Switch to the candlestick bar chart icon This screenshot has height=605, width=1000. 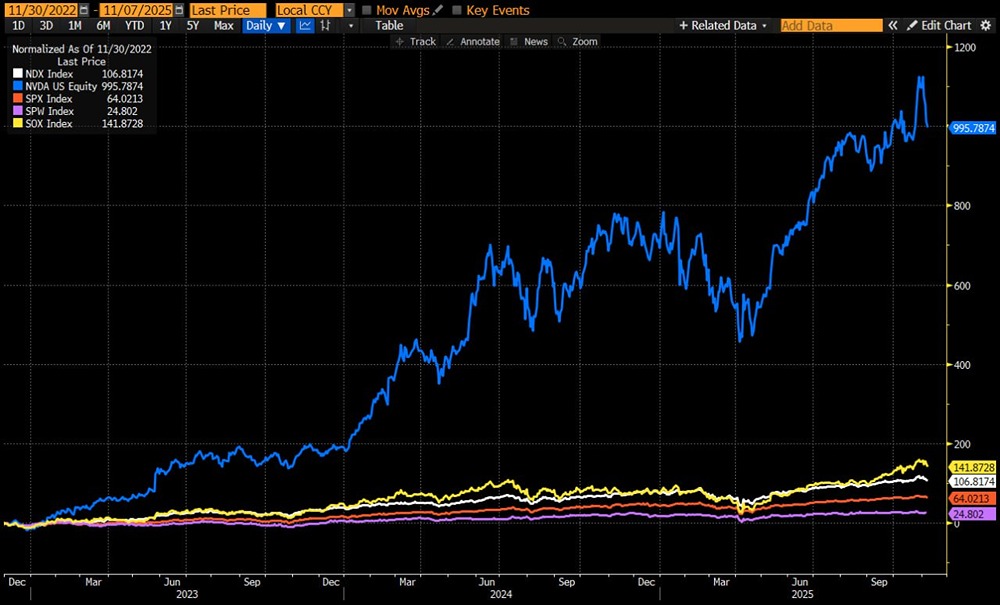tap(326, 25)
